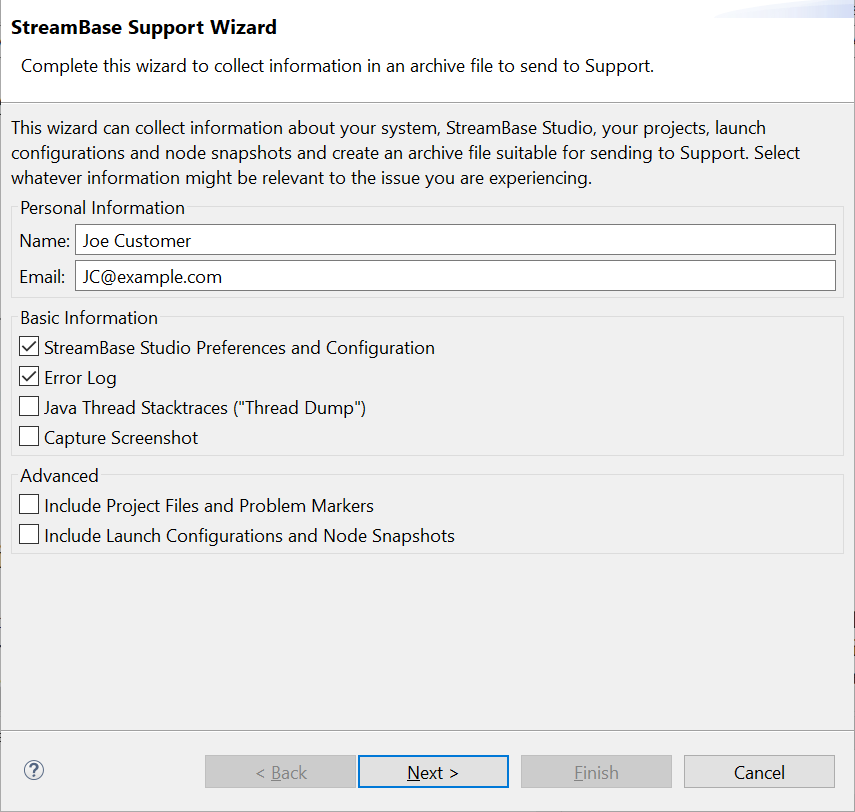Screen dimensions: 855x812
Task: Click the Advanced group heading
Action: (x=59, y=476)
